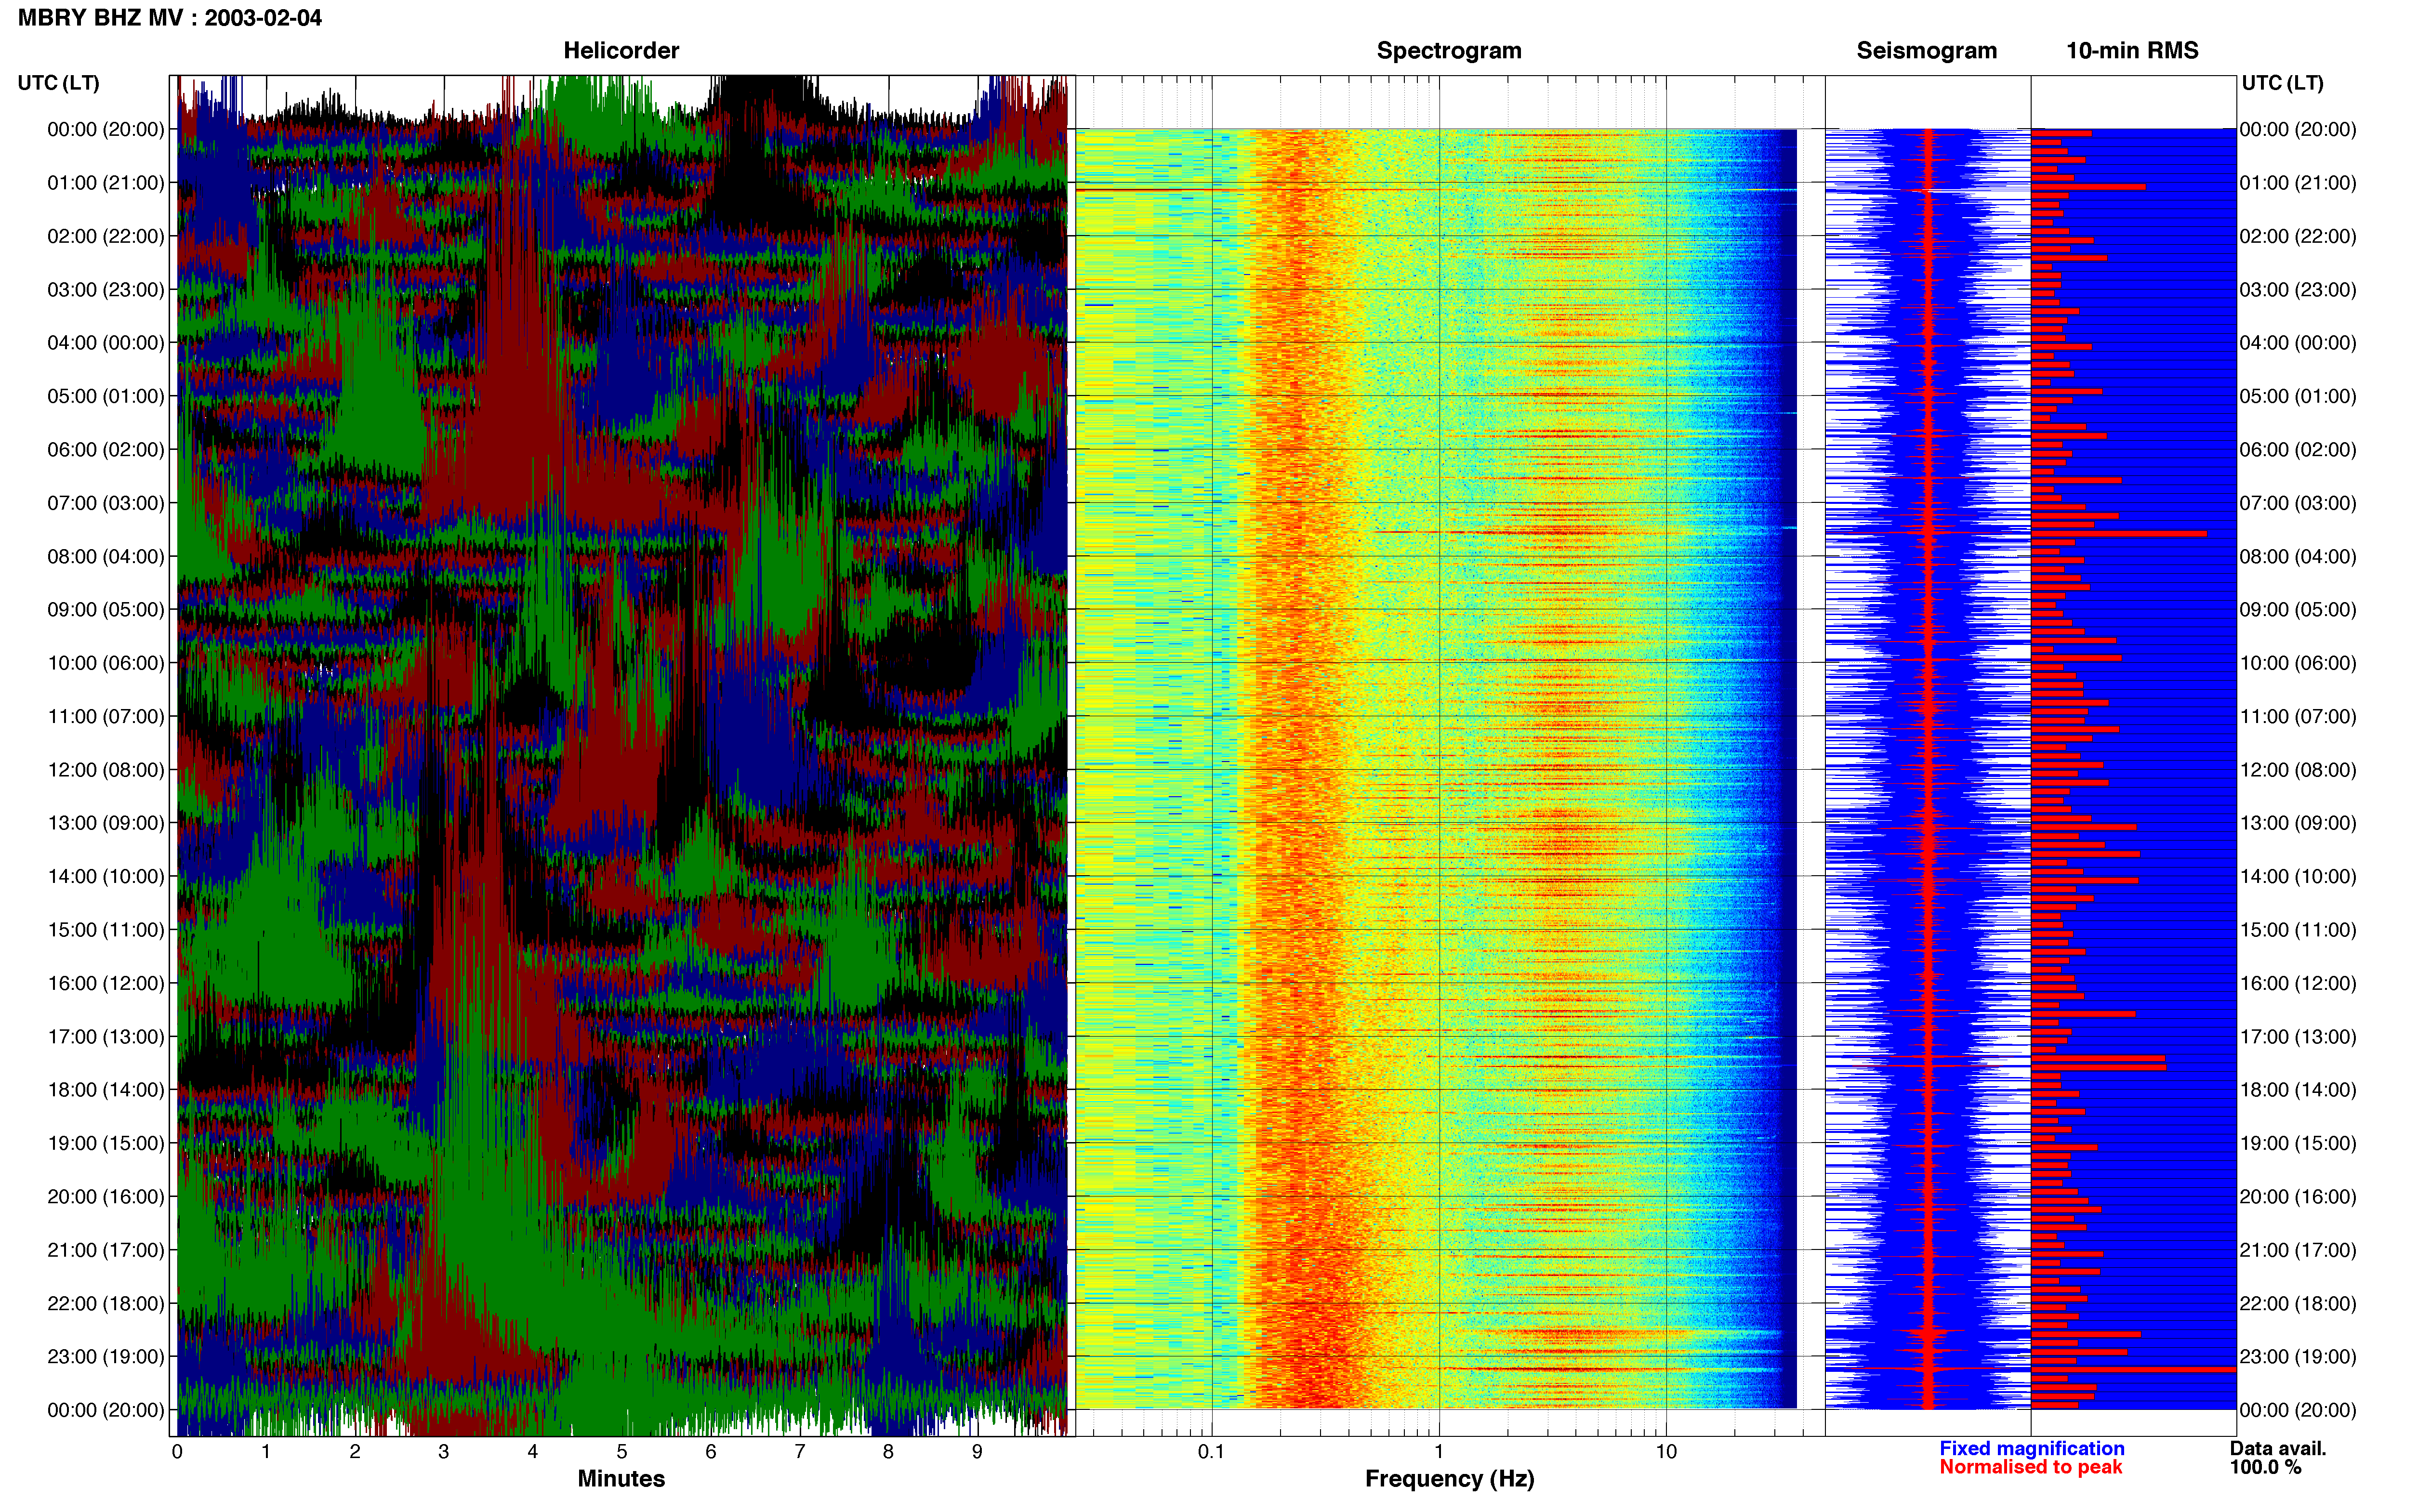The image size is (2418, 1512).
Task: Click '21:00 (17:00)' on the RMS time axis
Action: point(2298,1250)
